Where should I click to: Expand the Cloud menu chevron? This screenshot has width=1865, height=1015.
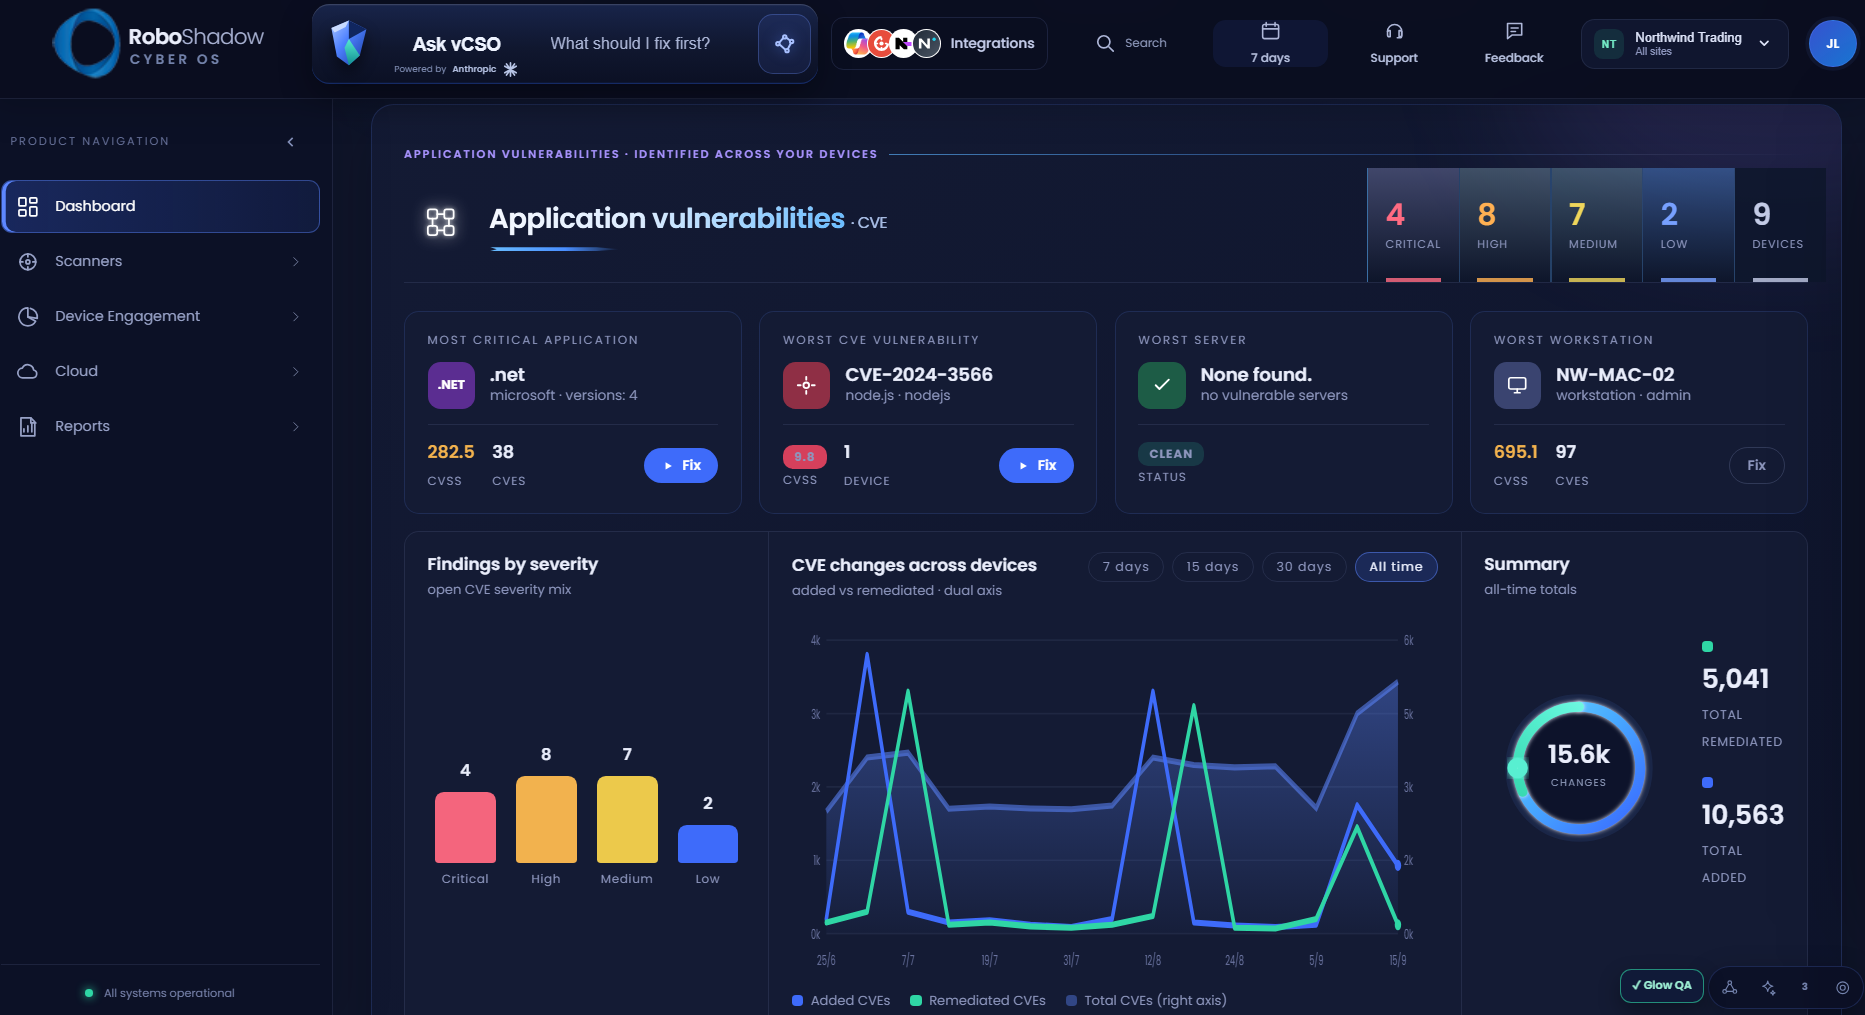[x=295, y=372]
